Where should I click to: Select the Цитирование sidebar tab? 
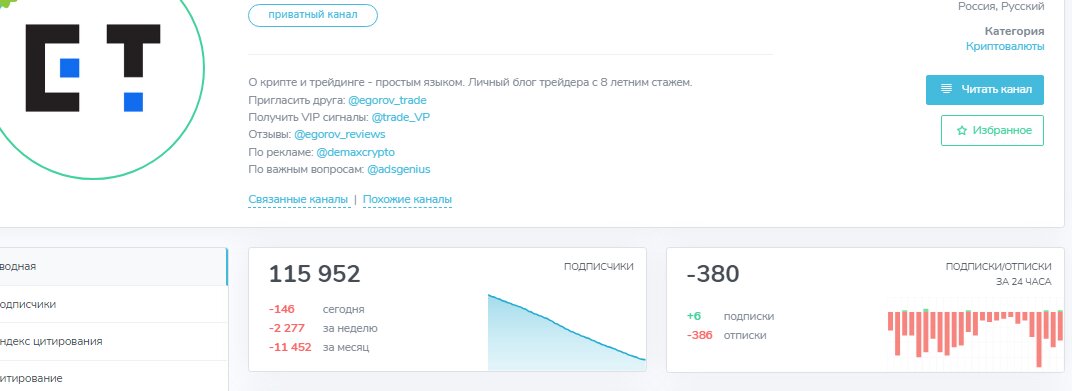pos(113,376)
